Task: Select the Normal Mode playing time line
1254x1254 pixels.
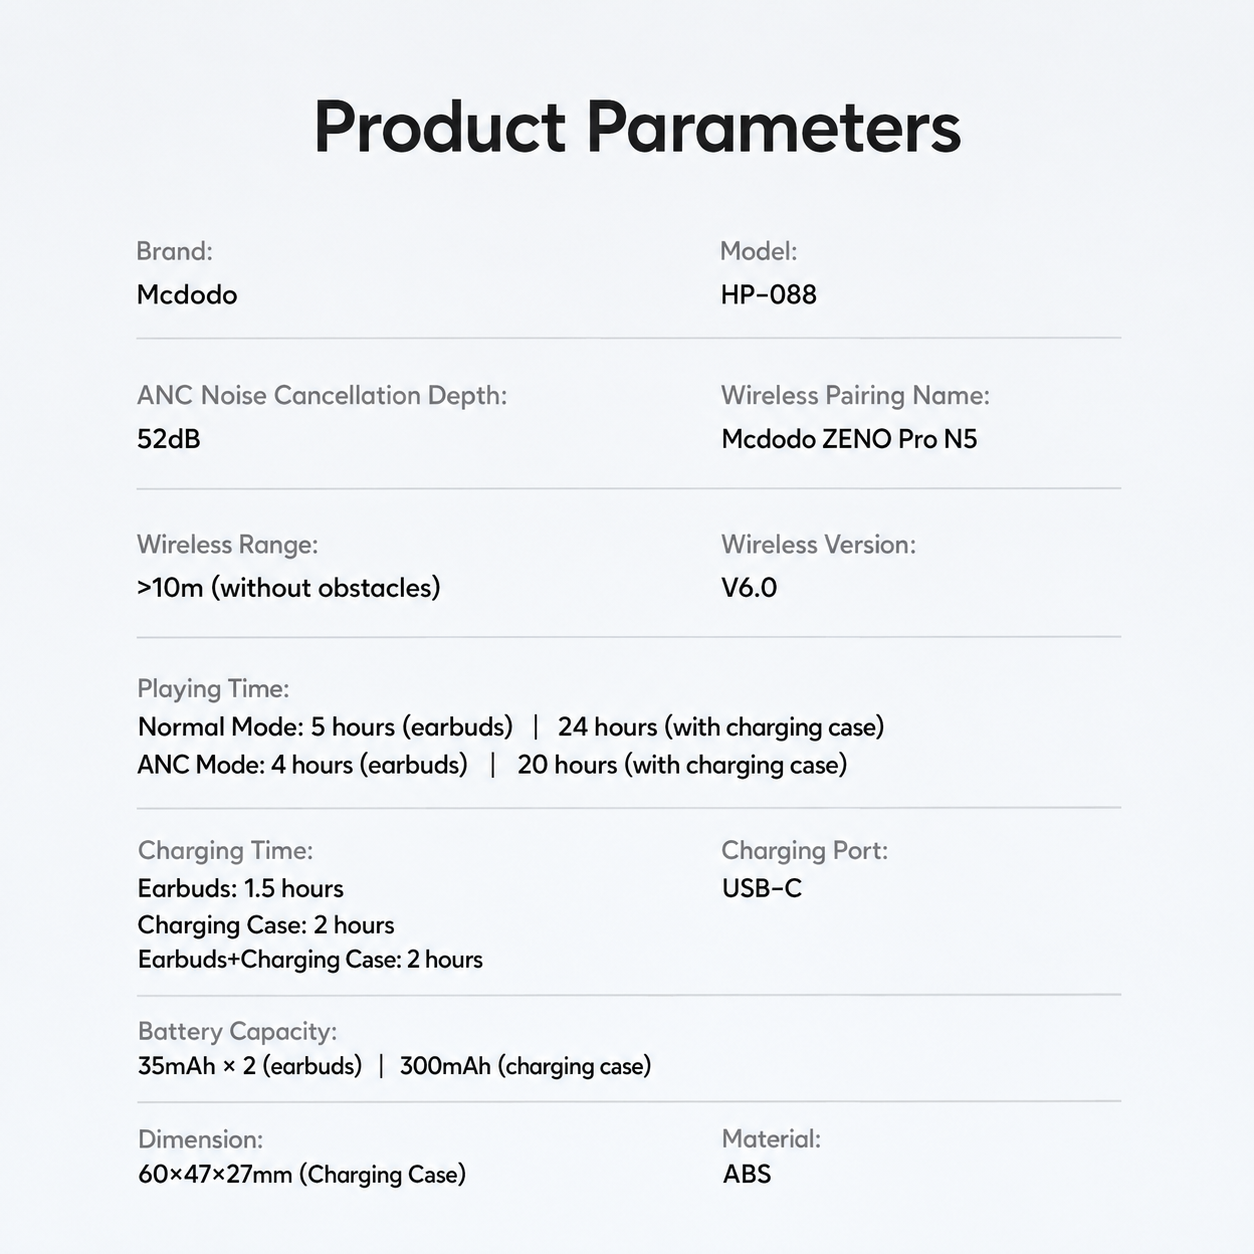Action: [511, 727]
